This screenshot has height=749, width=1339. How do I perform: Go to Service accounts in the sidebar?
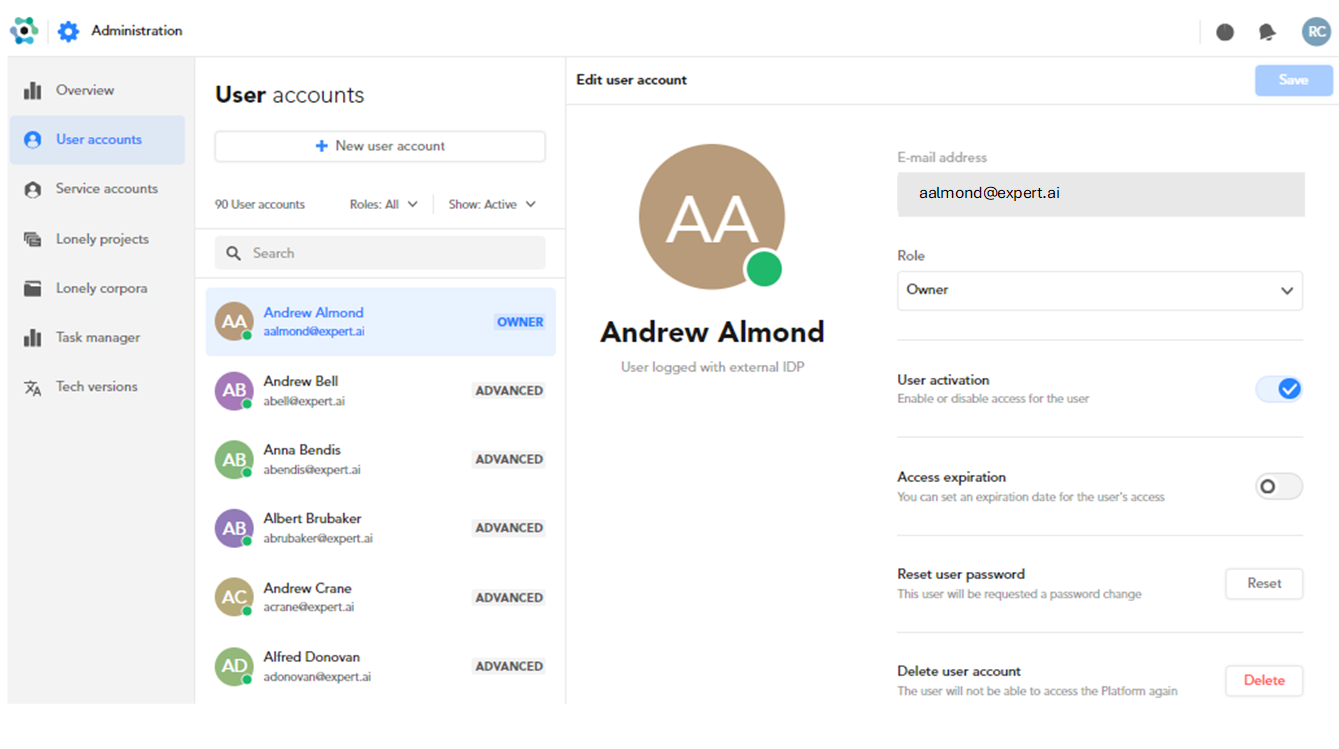point(106,189)
